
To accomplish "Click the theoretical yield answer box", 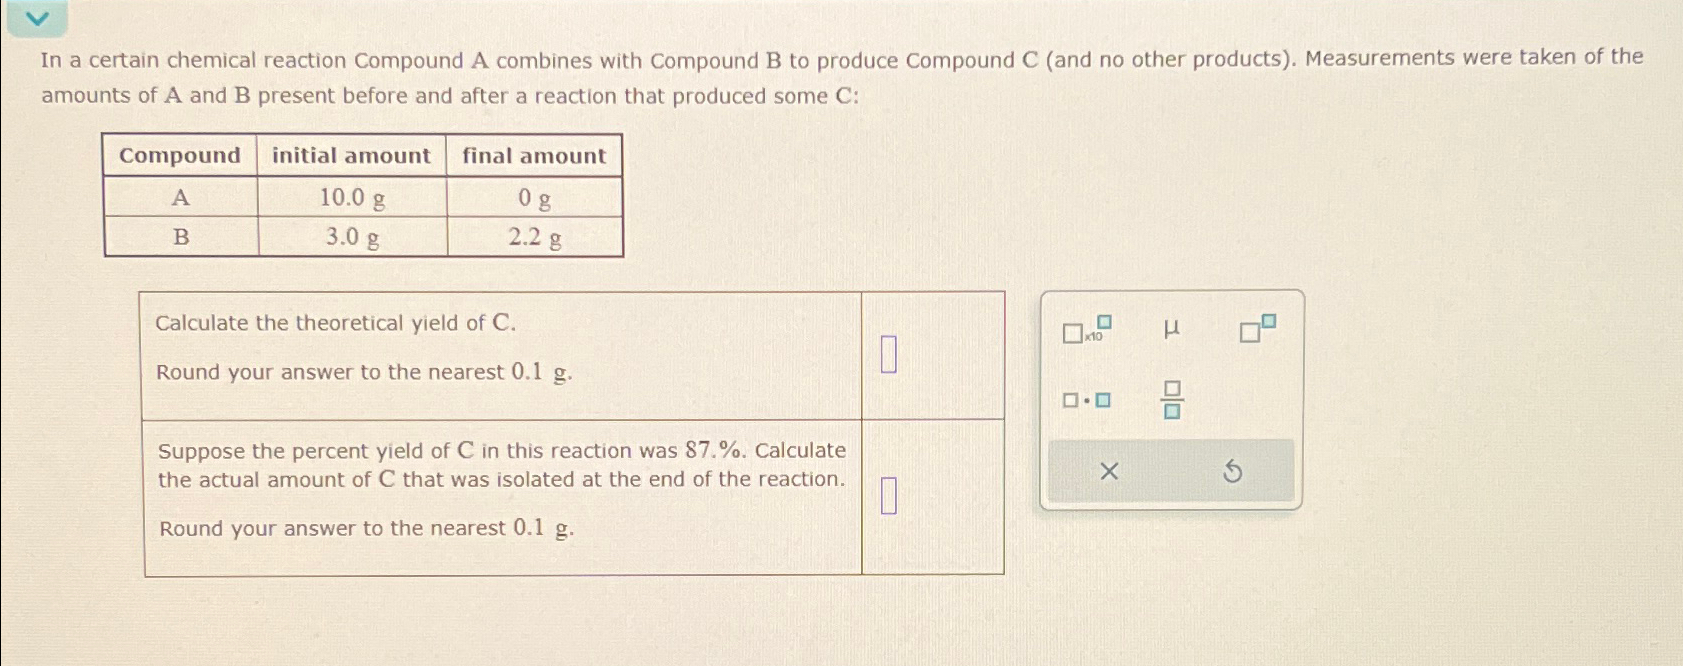I will pos(889,353).
